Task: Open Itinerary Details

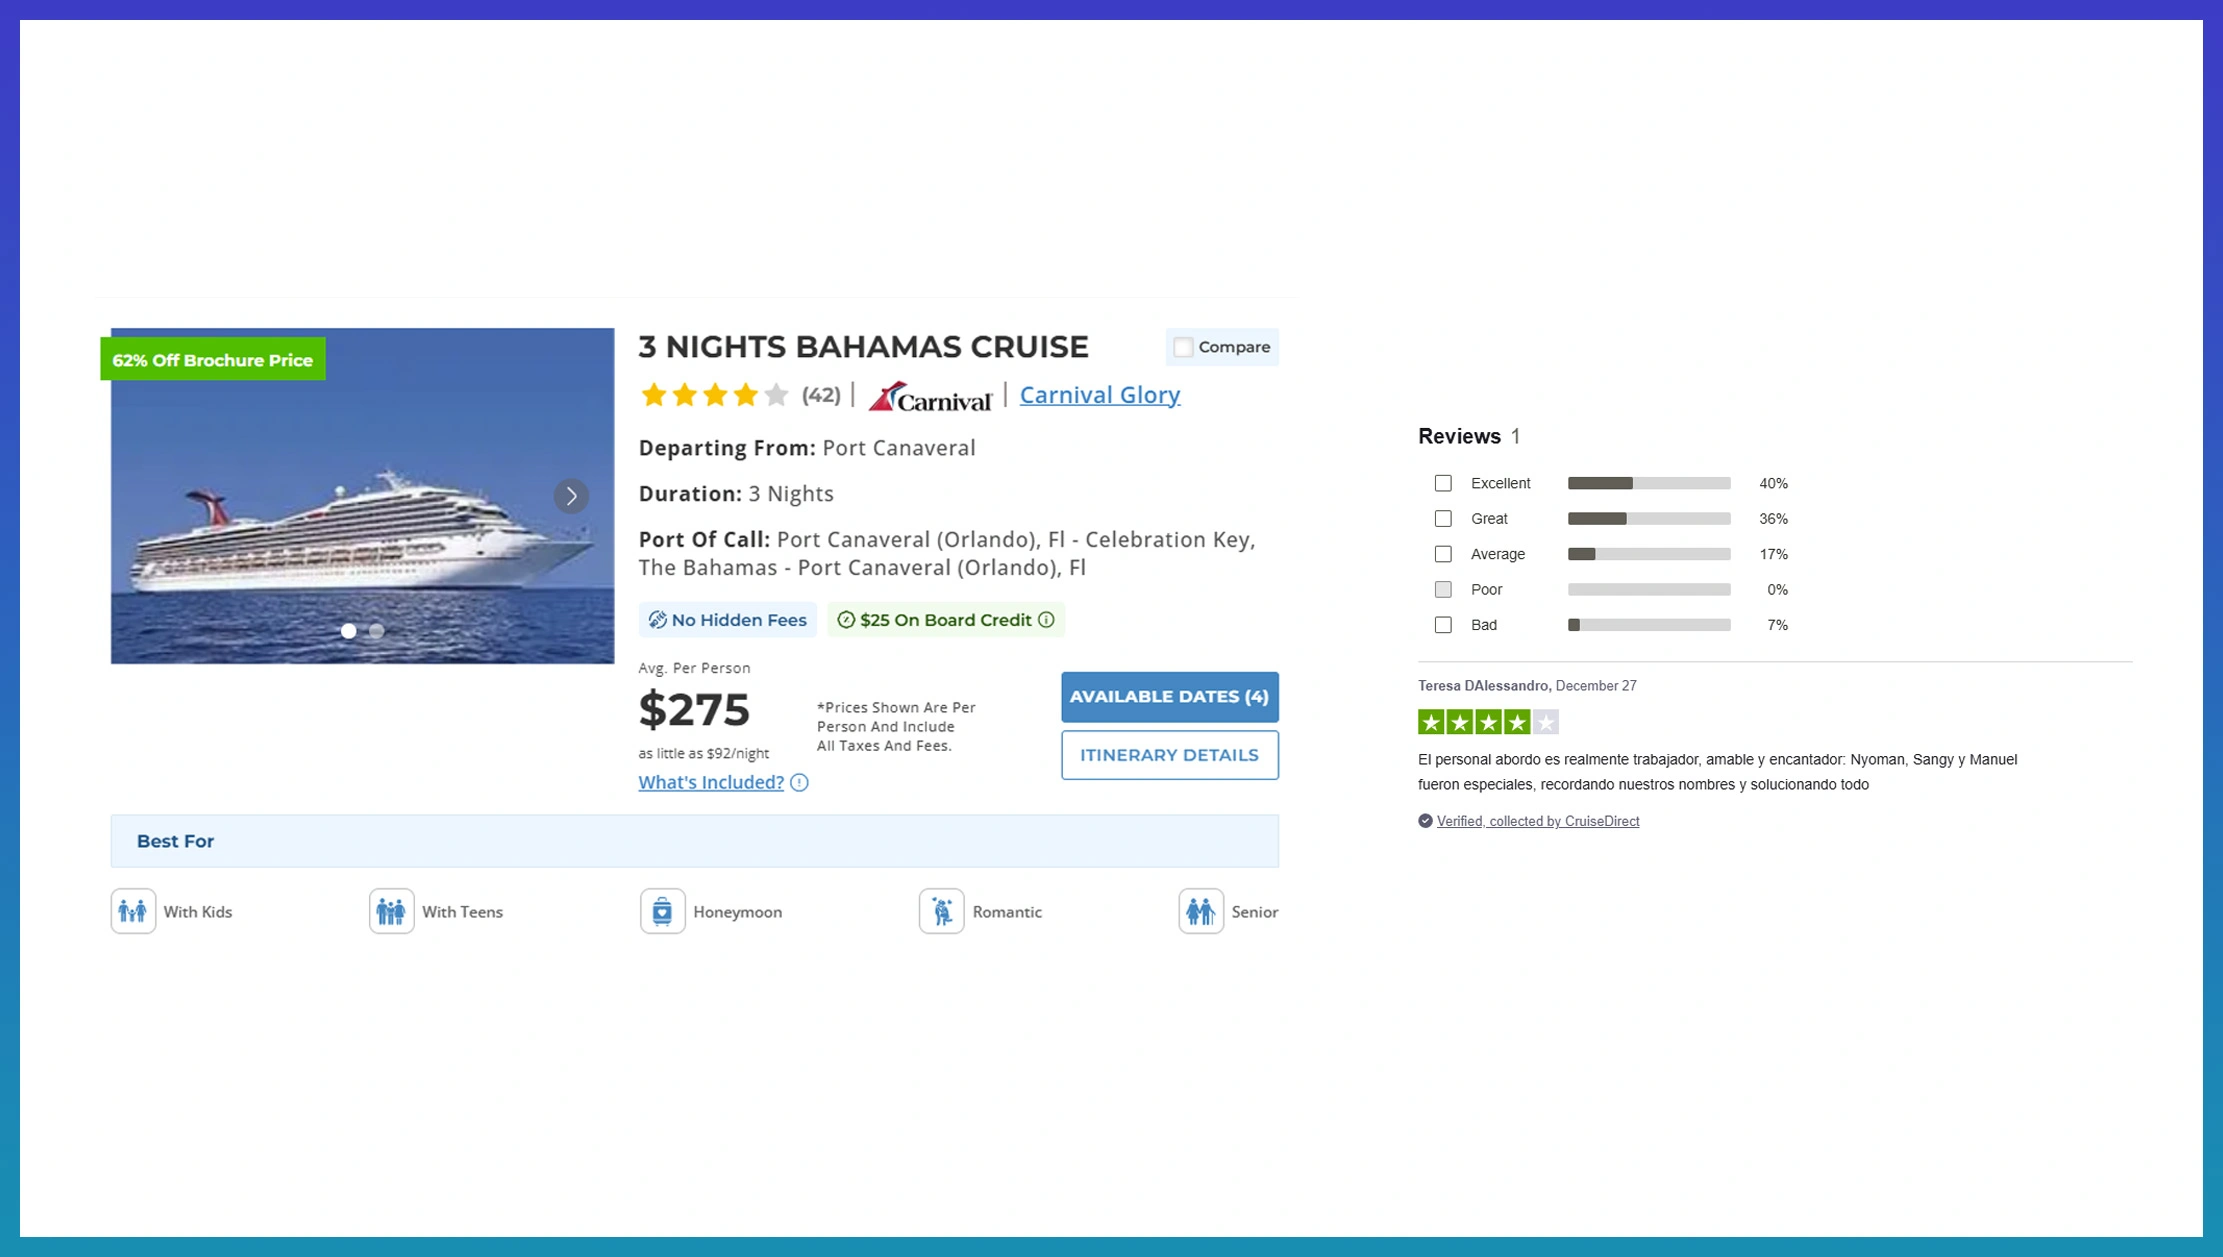Action: coord(1169,755)
